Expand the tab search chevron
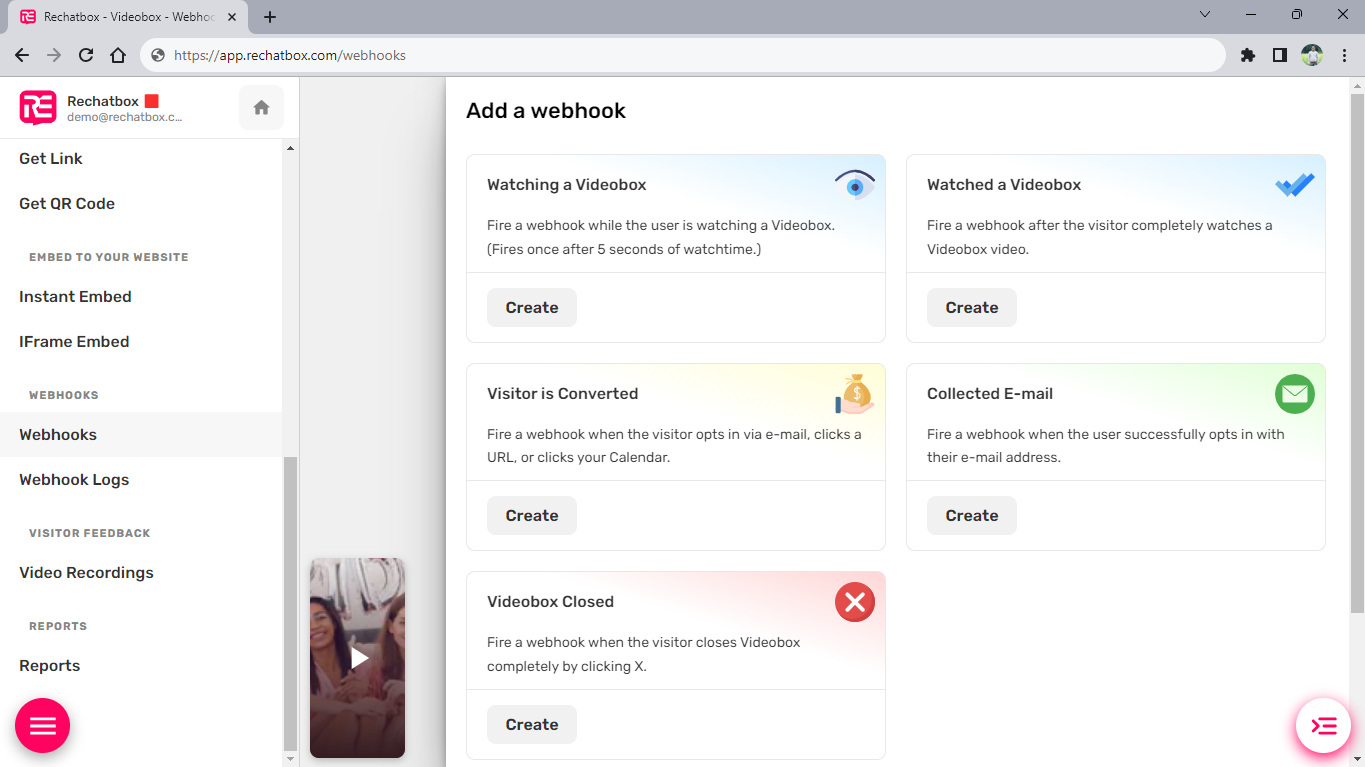This screenshot has width=1365, height=767. click(x=1205, y=15)
